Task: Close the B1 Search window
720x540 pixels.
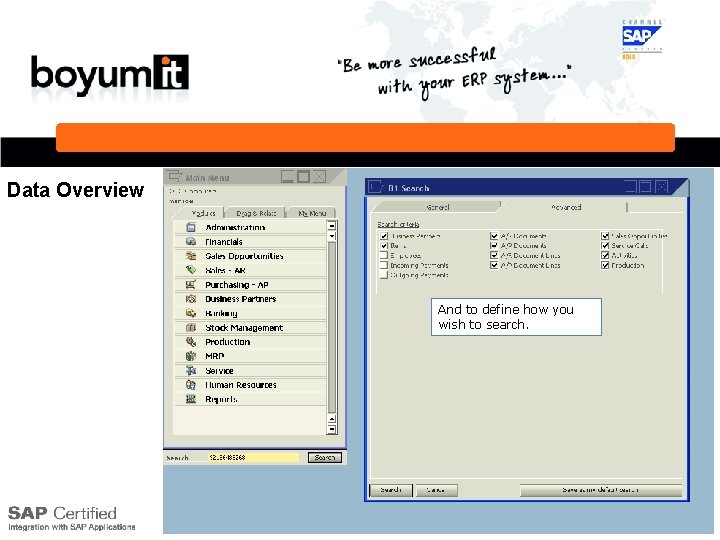Action: (x=662, y=186)
